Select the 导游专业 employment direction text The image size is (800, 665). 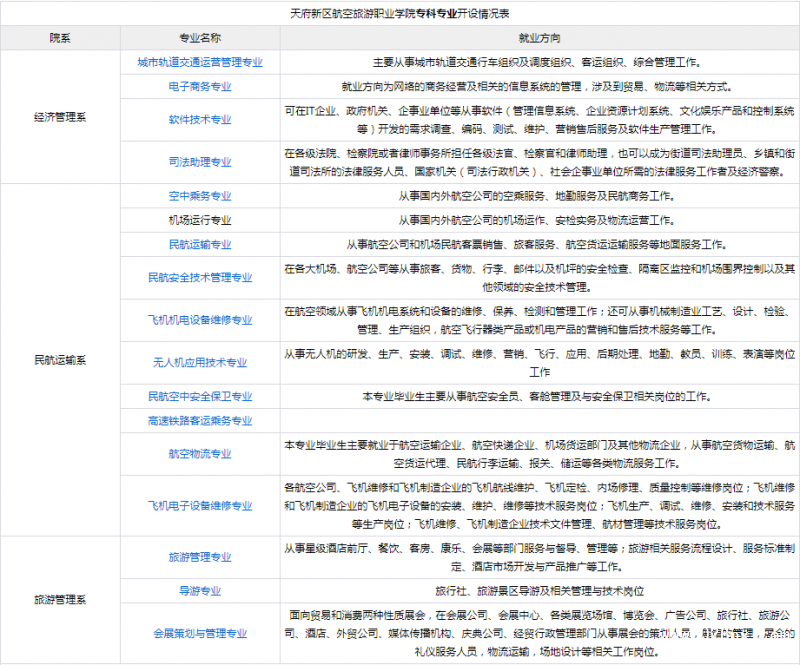coord(539,591)
